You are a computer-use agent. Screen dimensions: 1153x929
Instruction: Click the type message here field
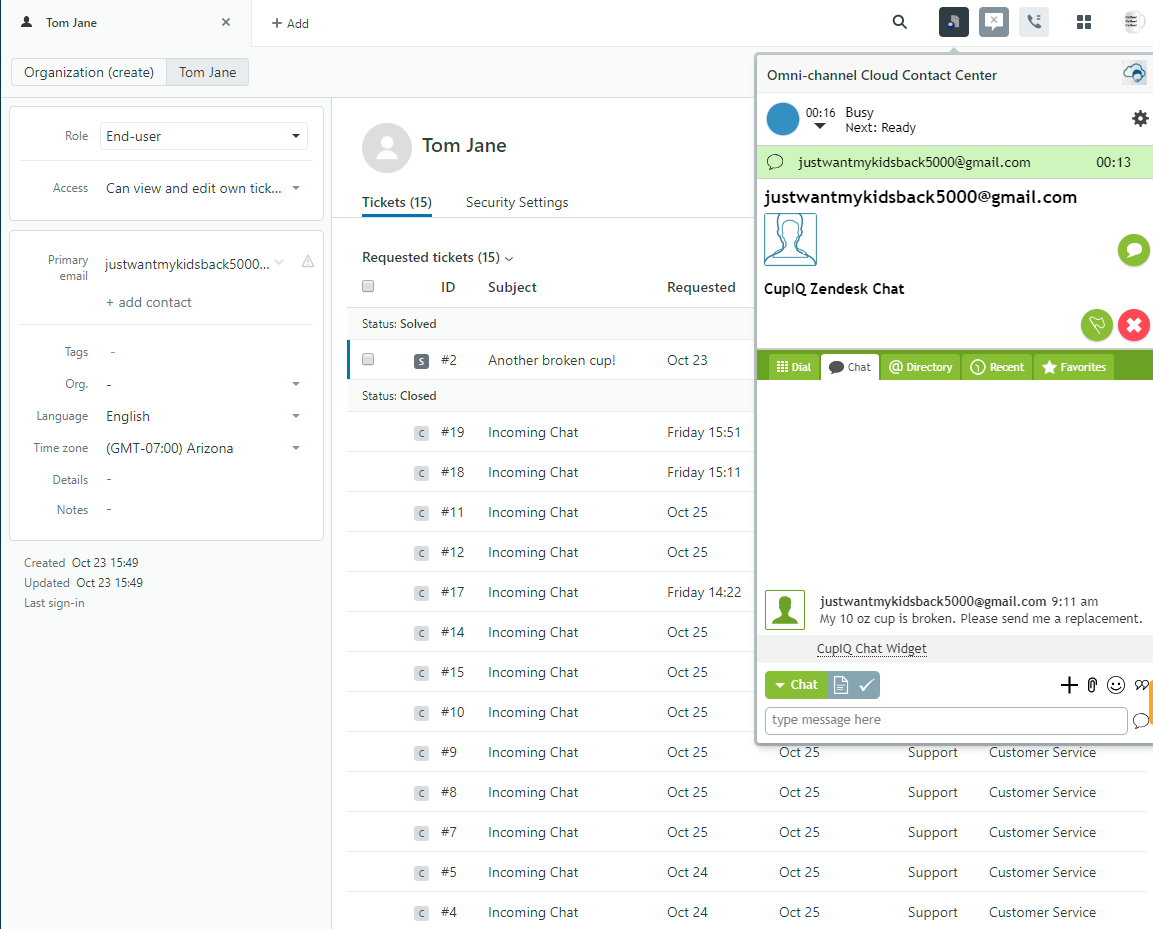click(946, 720)
